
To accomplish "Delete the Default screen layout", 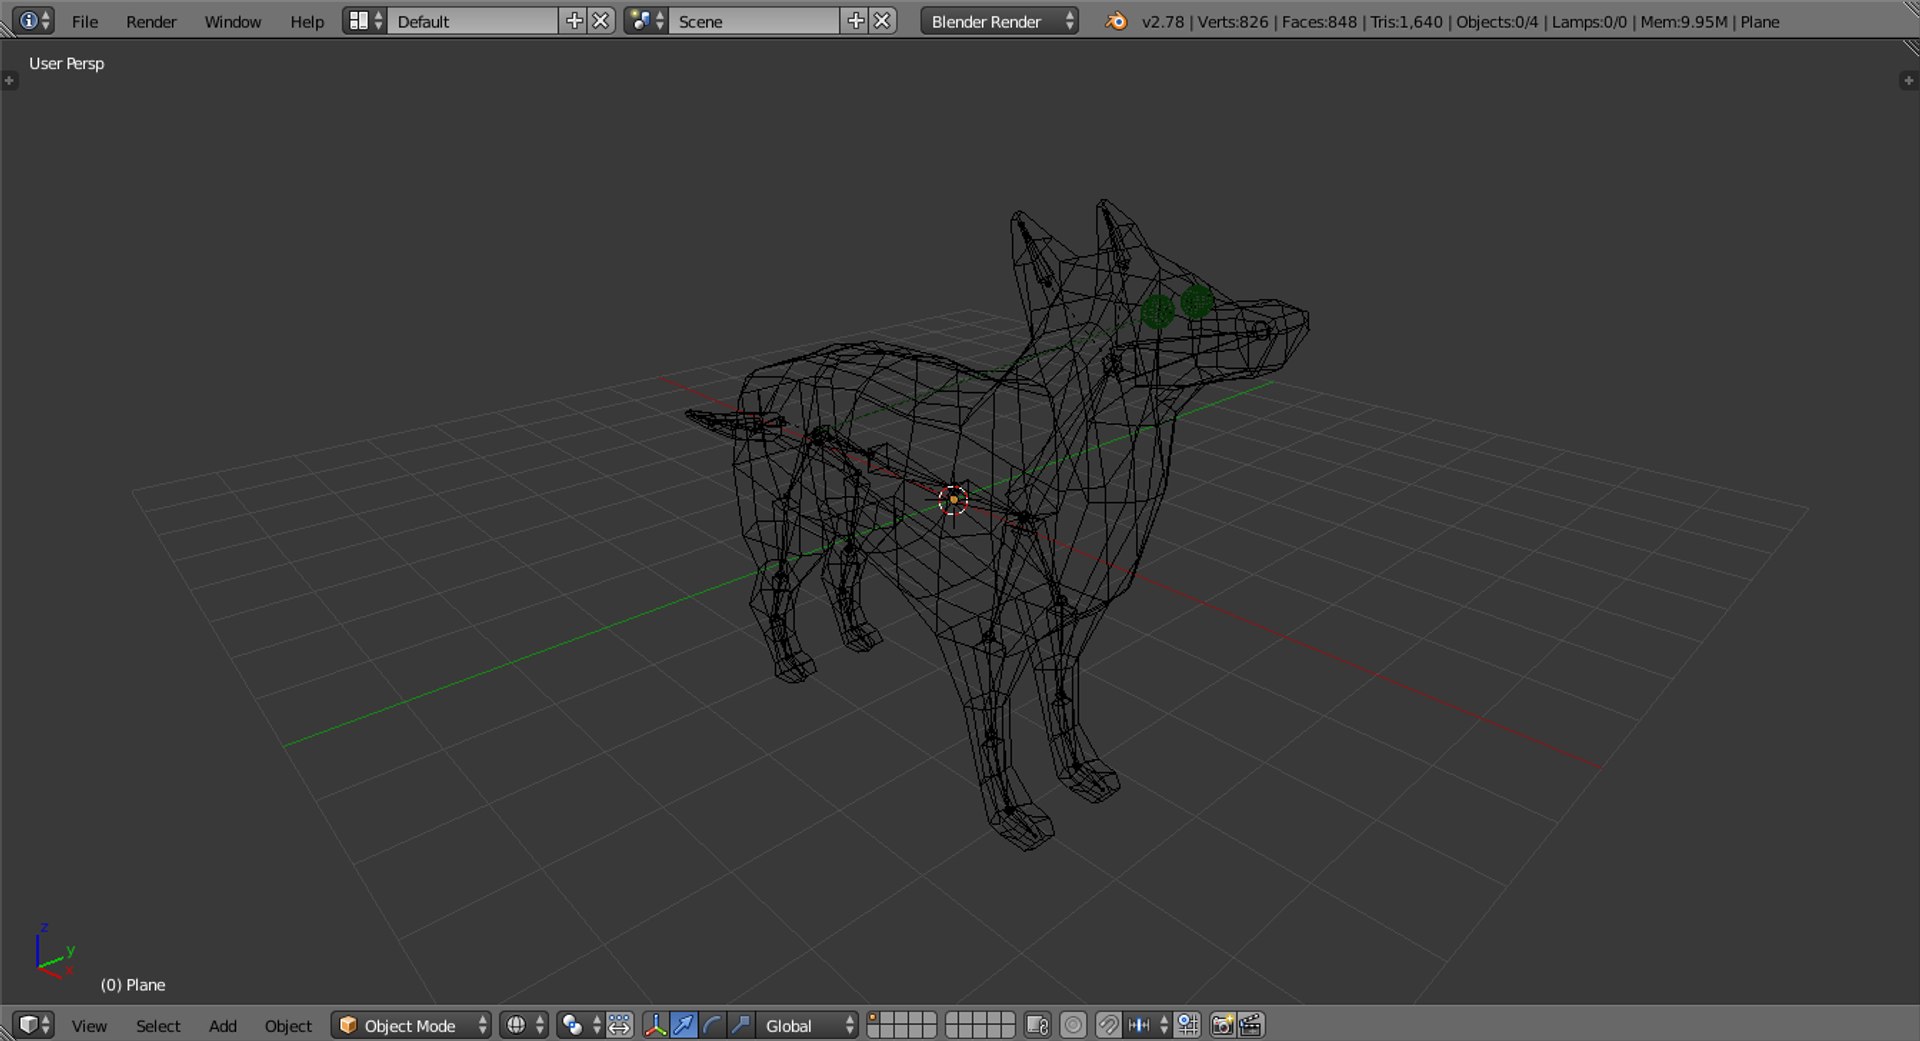I will [x=601, y=21].
